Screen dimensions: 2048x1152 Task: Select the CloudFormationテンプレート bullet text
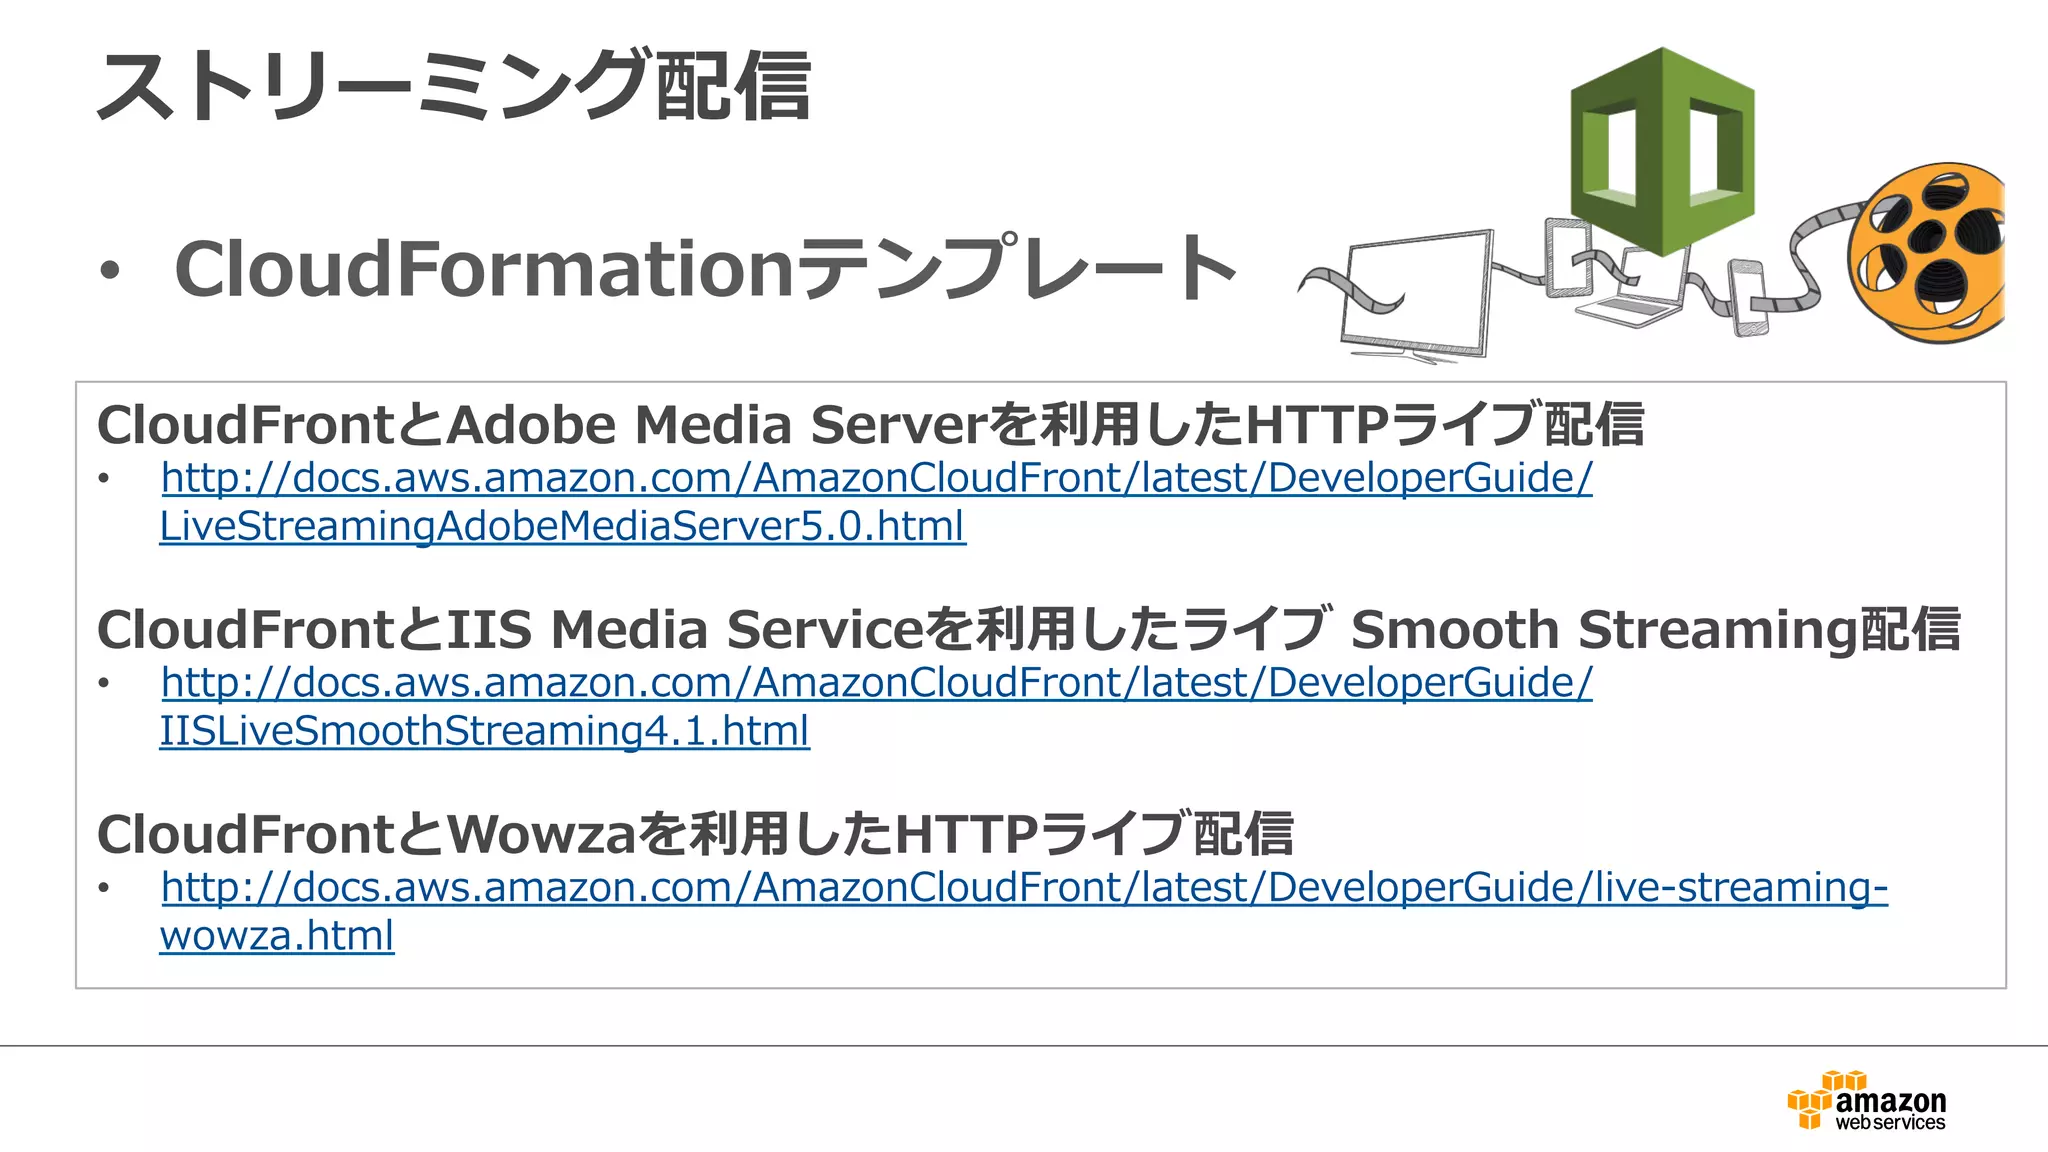(x=706, y=268)
